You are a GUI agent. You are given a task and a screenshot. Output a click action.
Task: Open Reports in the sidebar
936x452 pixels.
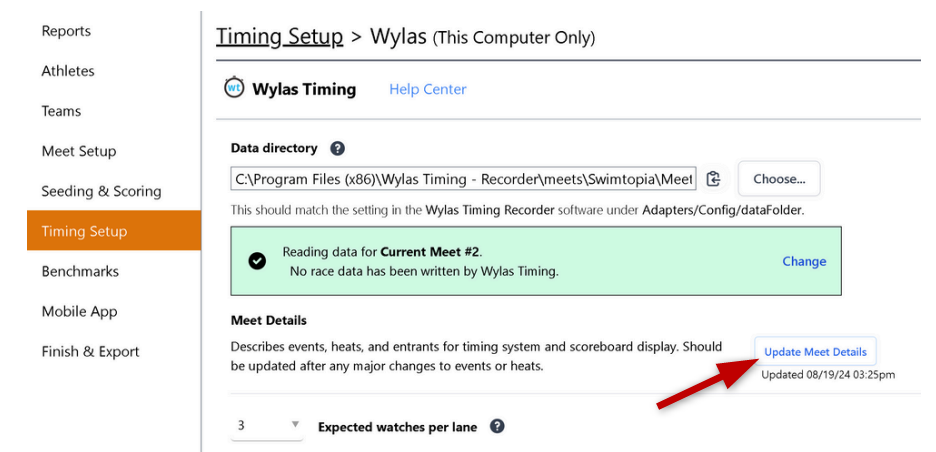coord(66,31)
